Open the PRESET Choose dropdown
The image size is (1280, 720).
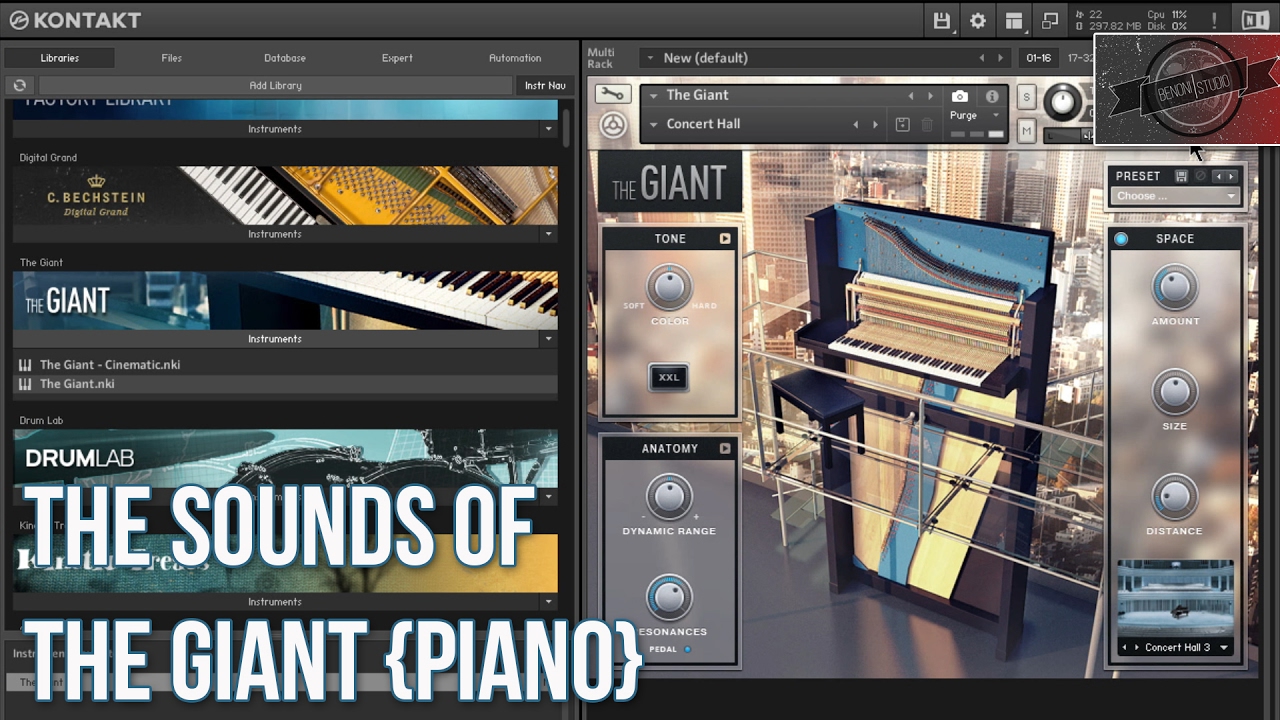(1175, 196)
